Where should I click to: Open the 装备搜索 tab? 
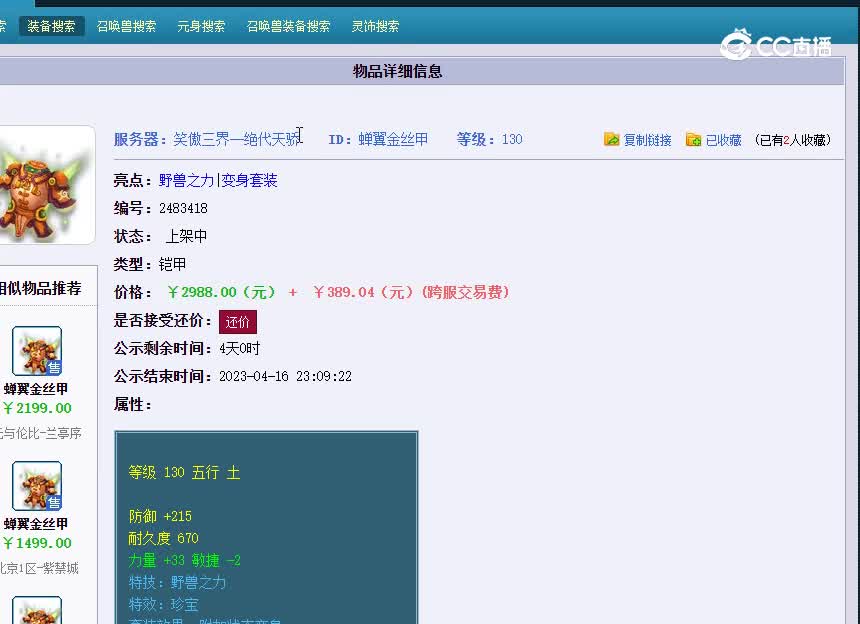coord(51,26)
